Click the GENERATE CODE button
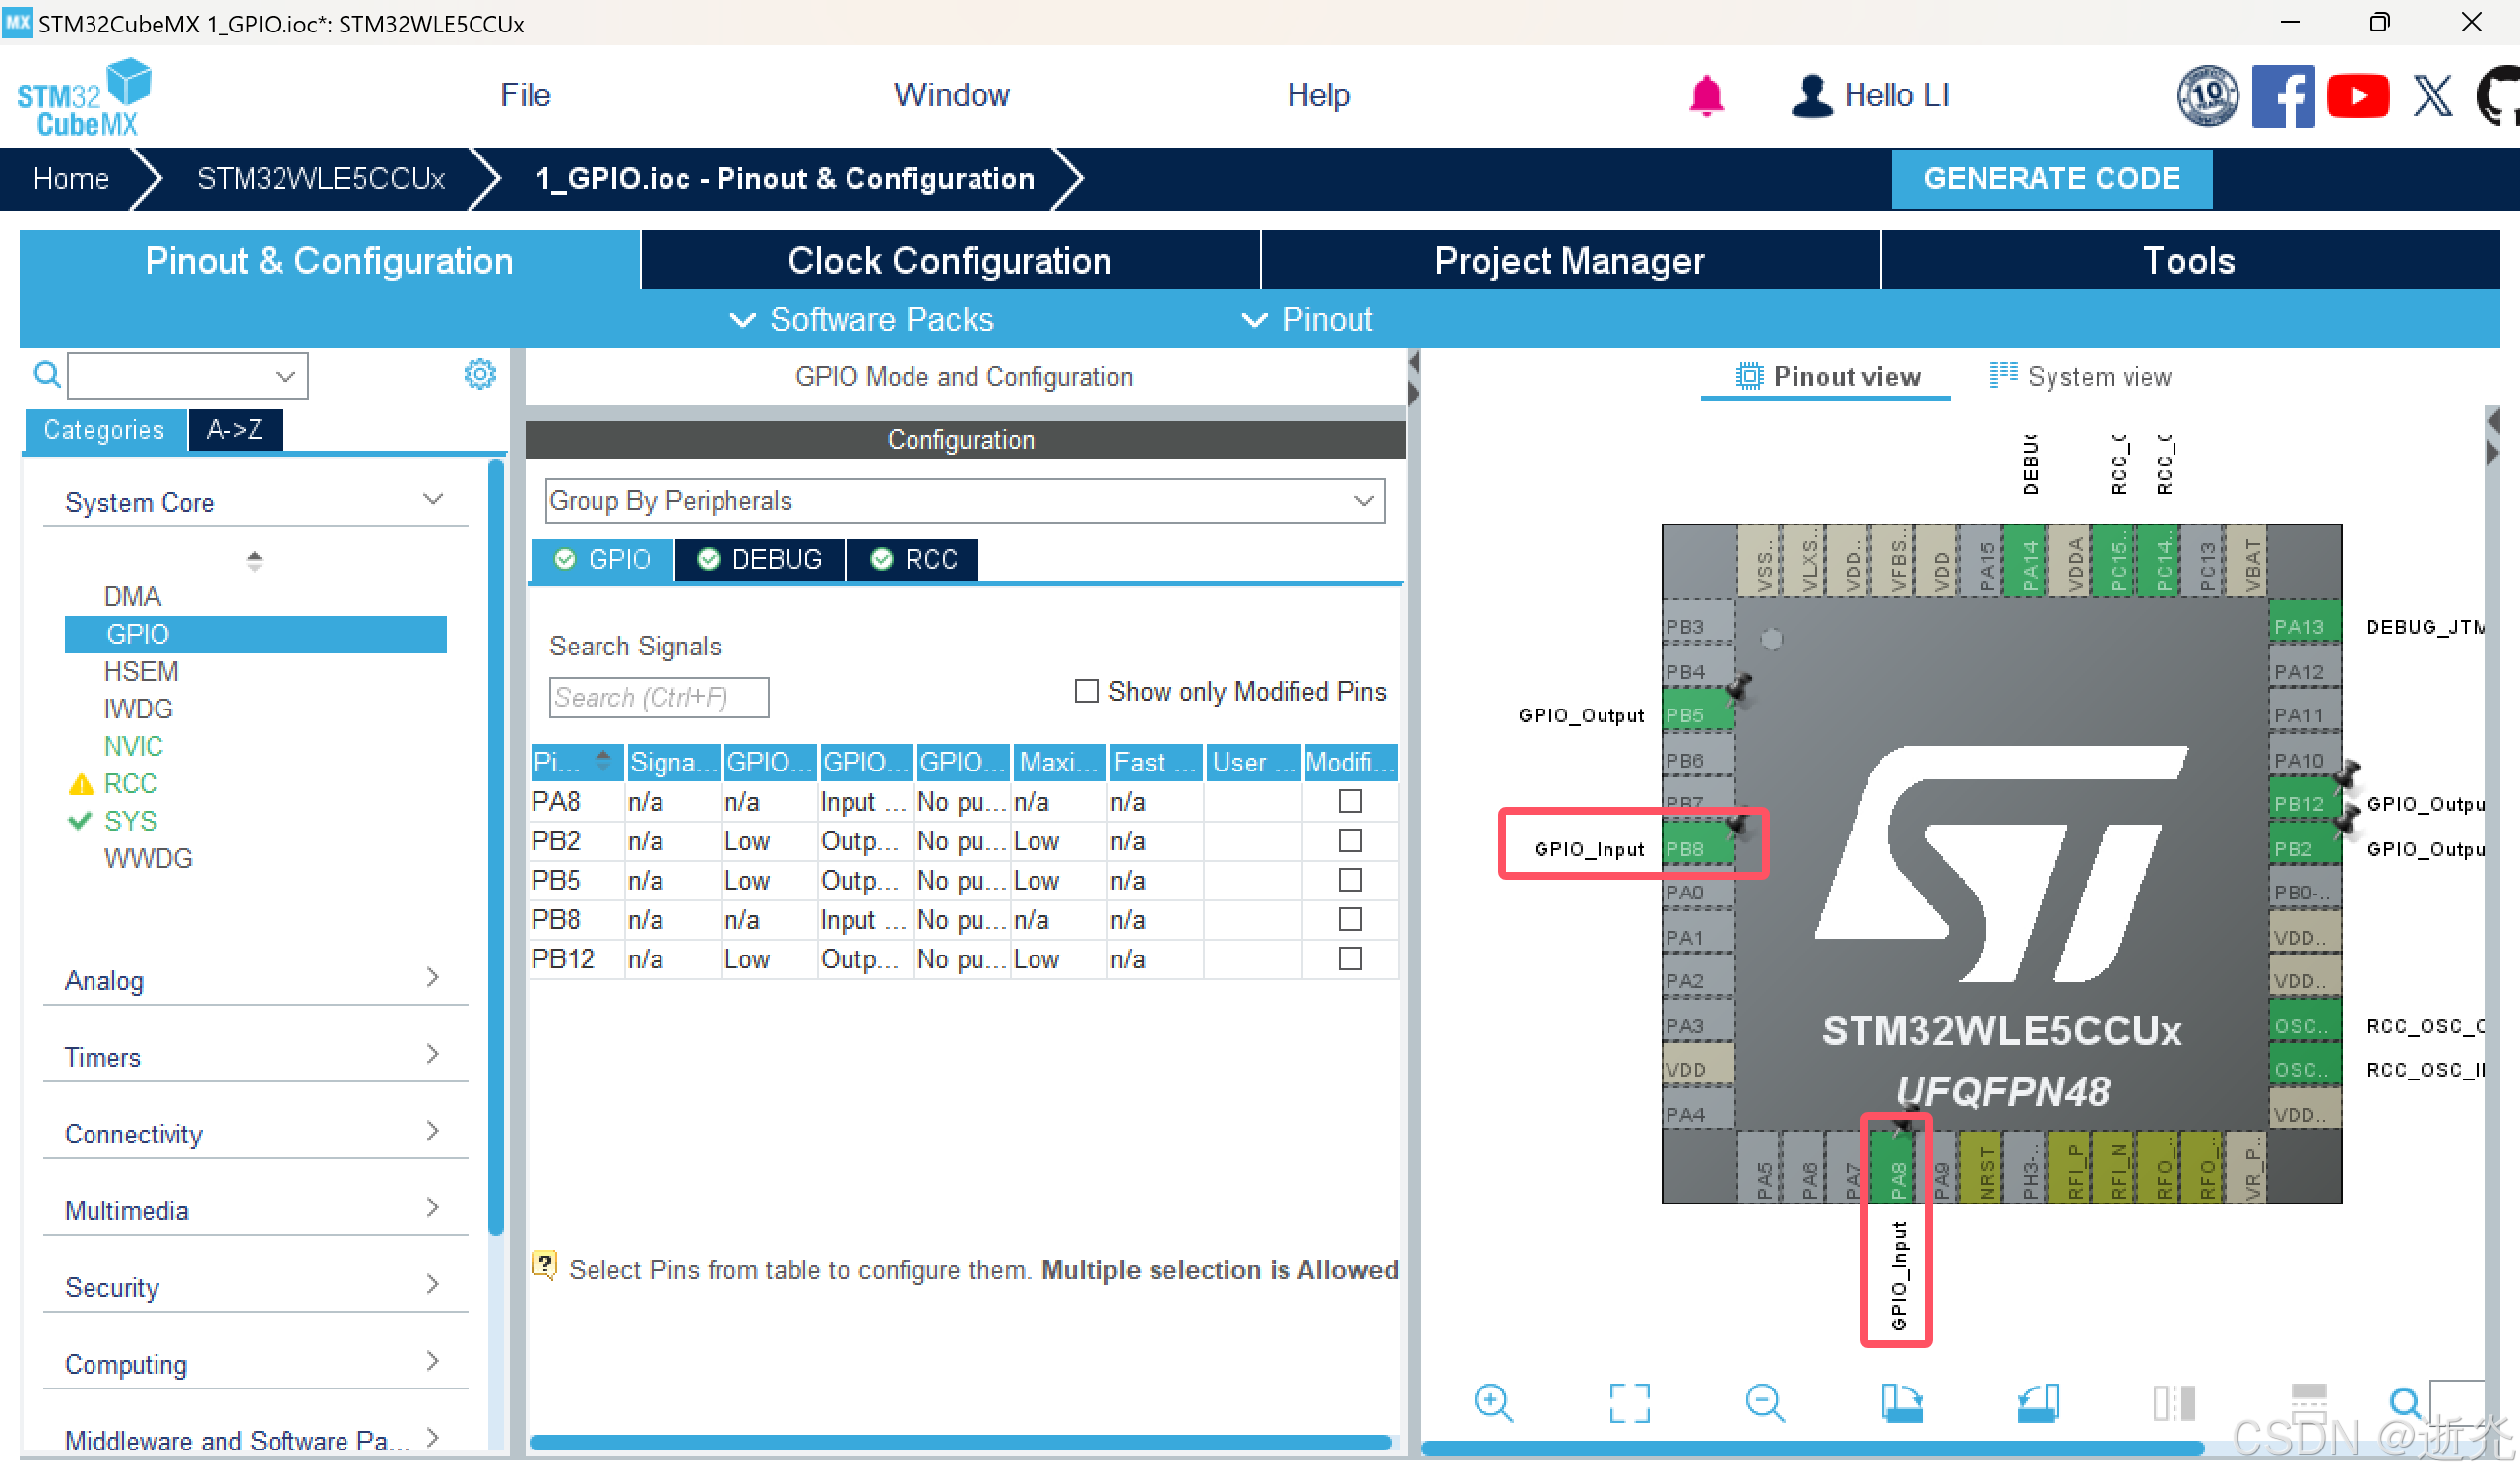Image resolution: width=2520 pixels, height=1480 pixels. click(x=2051, y=178)
